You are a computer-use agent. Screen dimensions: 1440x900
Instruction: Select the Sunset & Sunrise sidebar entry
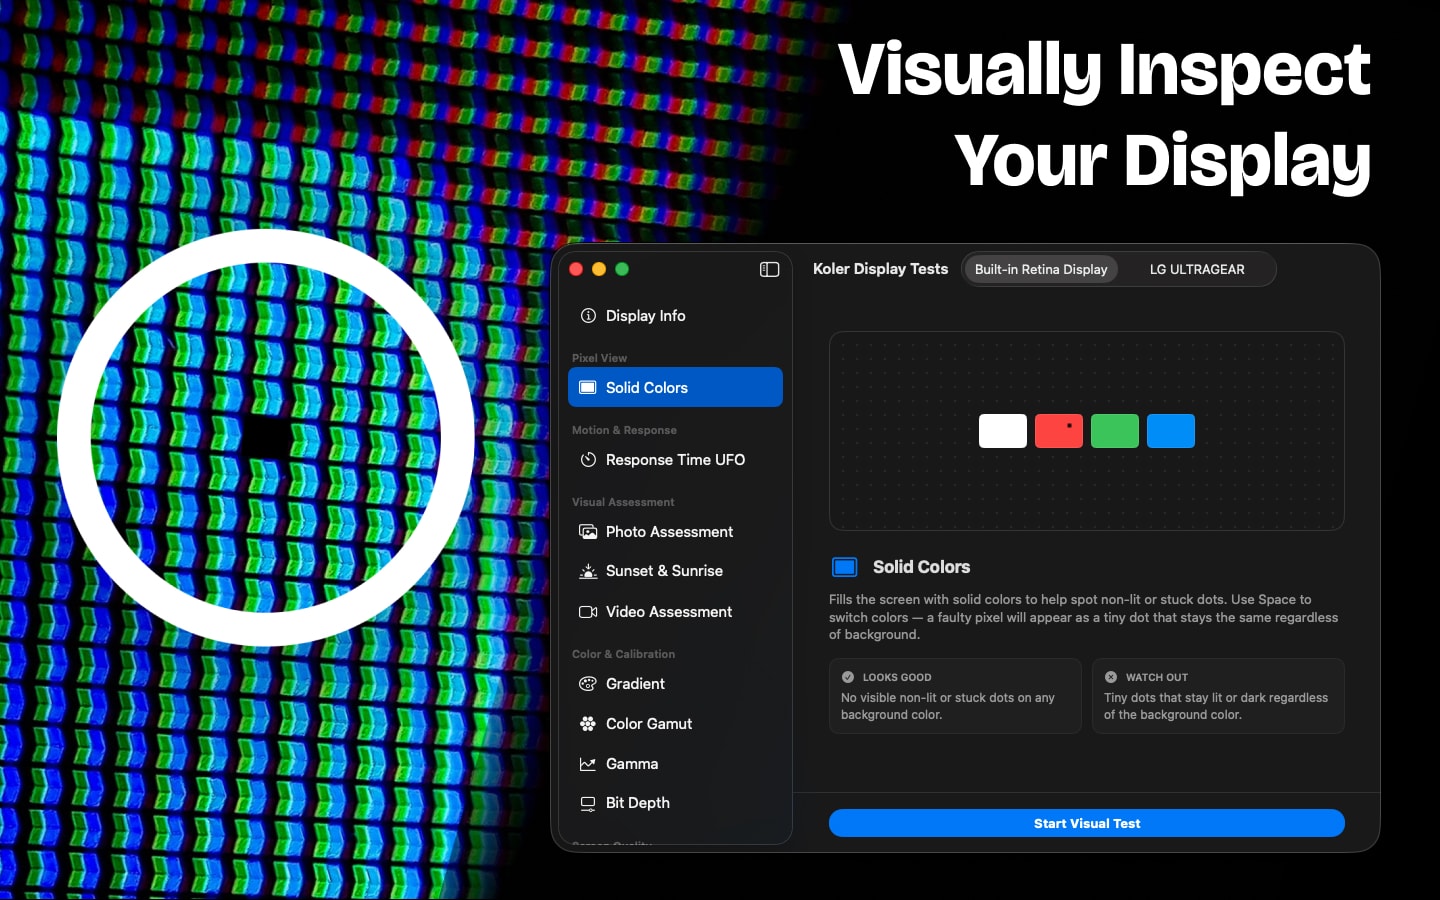(664, 571)
